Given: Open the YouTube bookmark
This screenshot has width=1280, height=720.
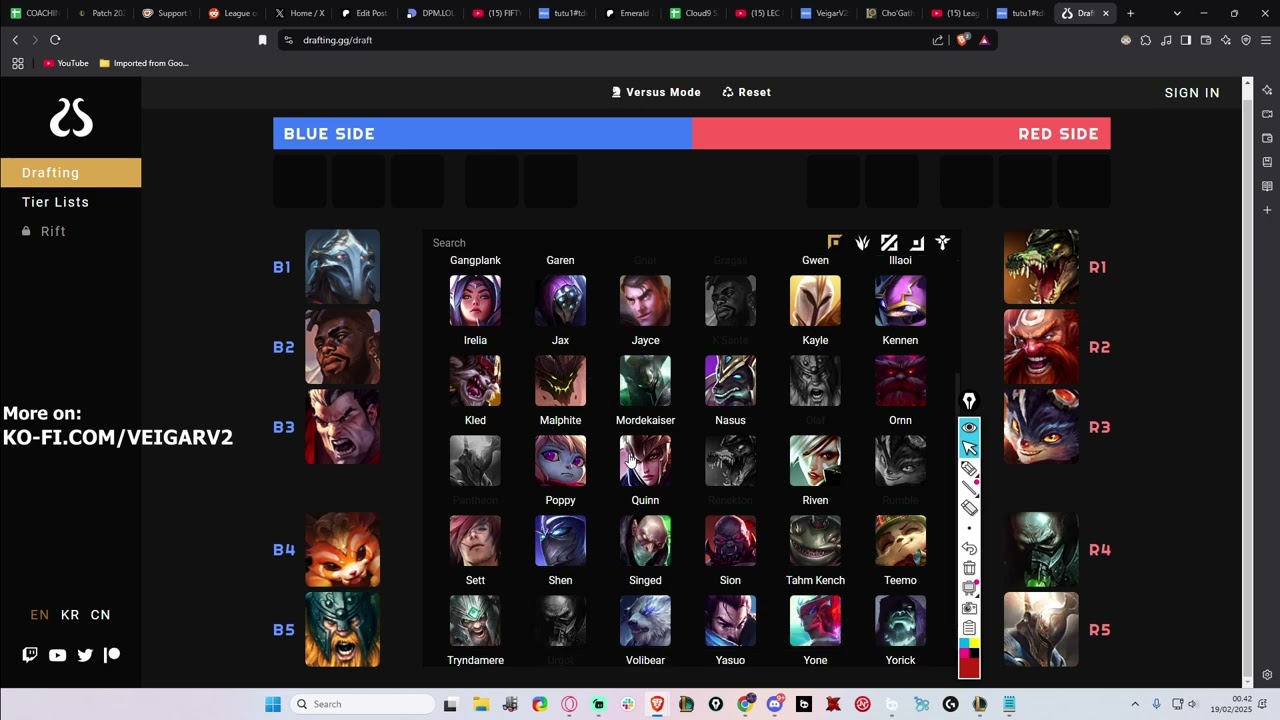Looking at the screenshot, I should click(66, 63).
